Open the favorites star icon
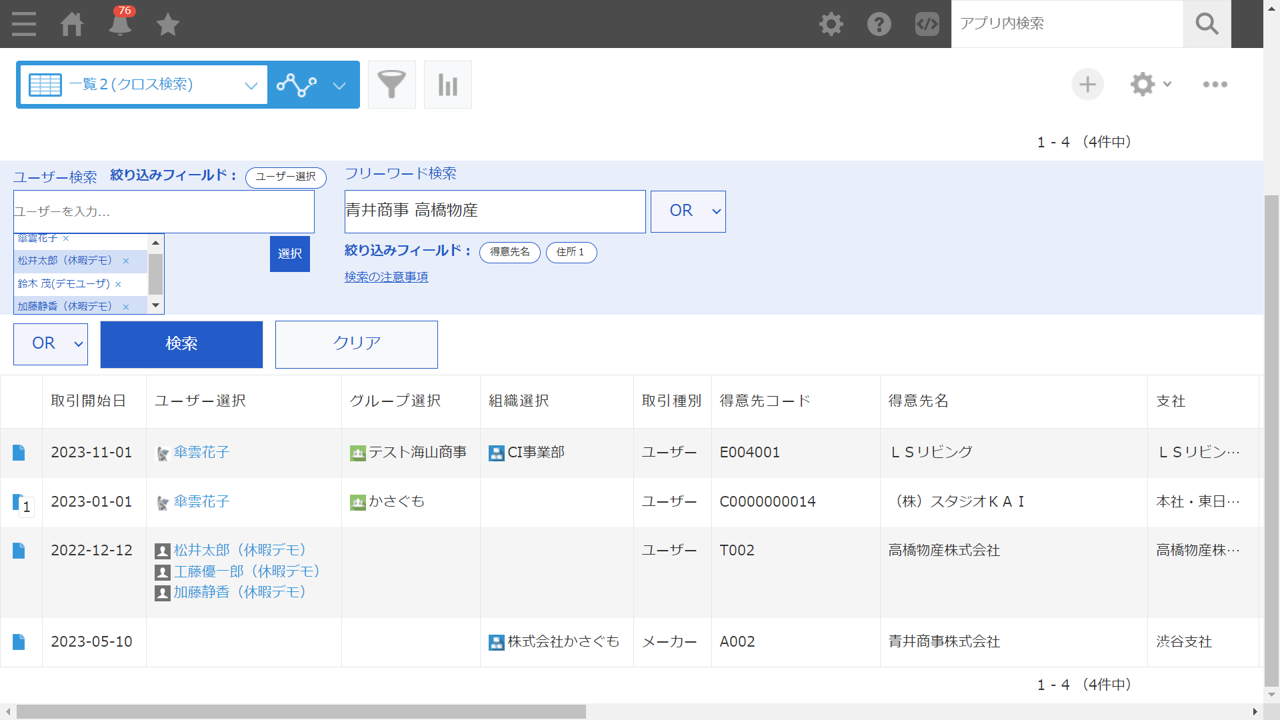 coord(168,24)
